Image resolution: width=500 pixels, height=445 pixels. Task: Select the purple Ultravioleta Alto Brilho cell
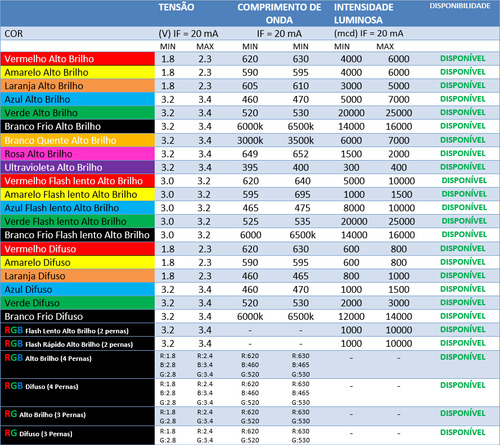(x=77, y=167)
